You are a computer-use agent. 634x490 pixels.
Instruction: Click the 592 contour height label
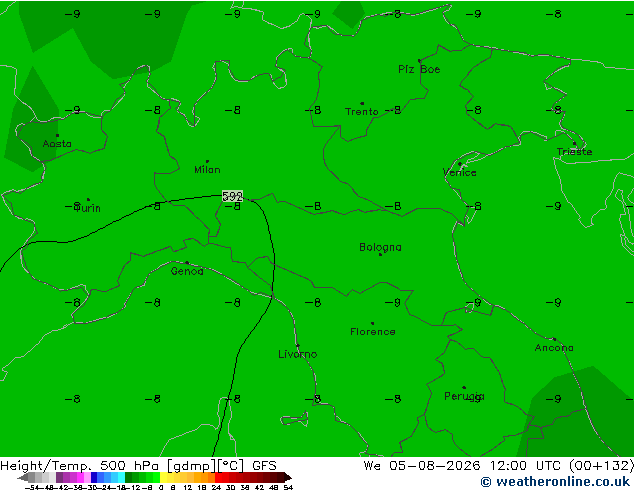pos(232,196)
